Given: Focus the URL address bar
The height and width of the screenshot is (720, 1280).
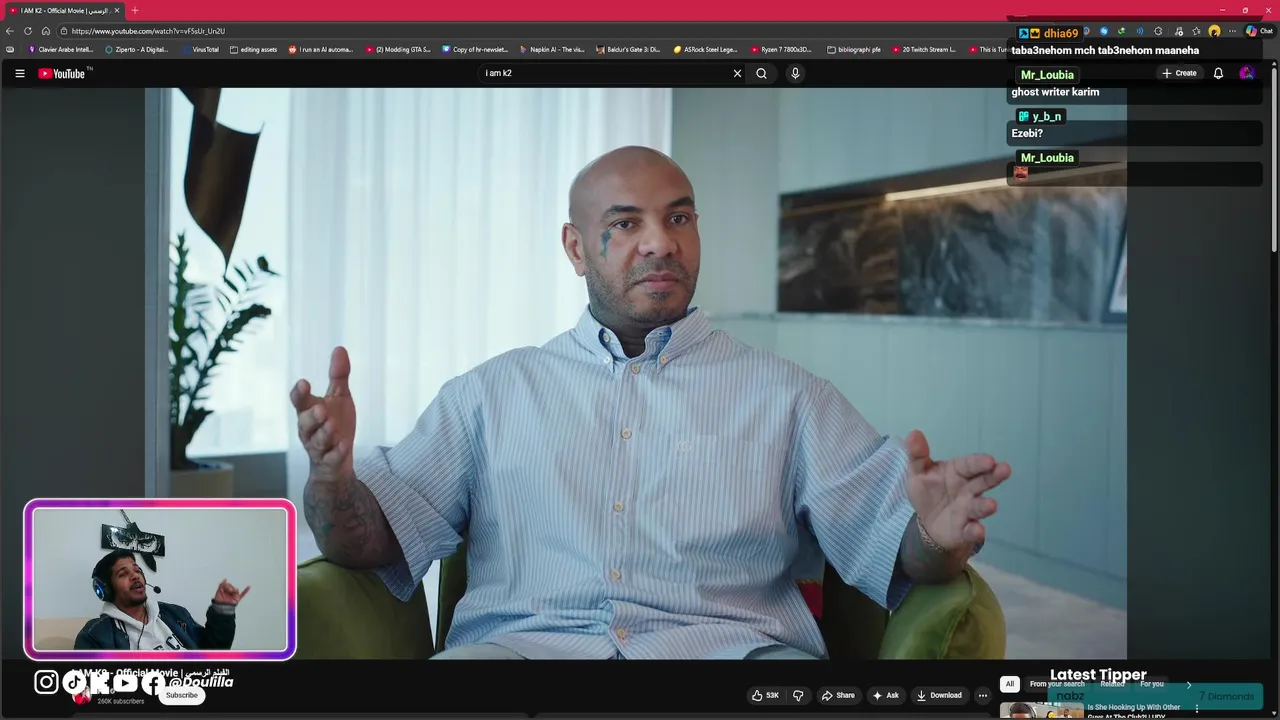Looking at the screenshot, I should coord(530,31).
